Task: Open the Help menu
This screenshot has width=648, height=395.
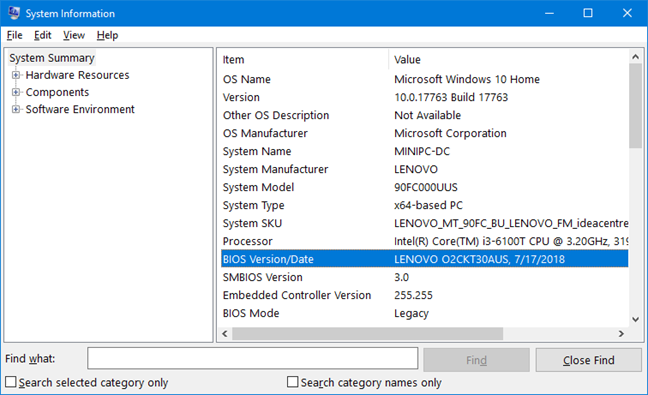Action: pyautogui.click(x=107, y=35)
